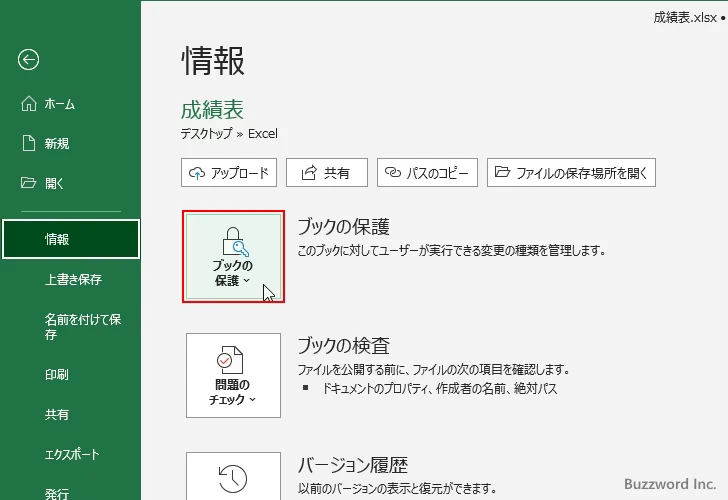Viewport: 728px width, 500px height.
Task: Click text ドキュメントのプロパティ、作成者の名前、絶対パス
Action: (440, 389)
